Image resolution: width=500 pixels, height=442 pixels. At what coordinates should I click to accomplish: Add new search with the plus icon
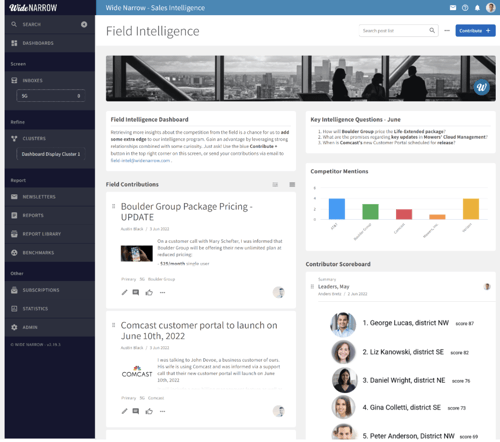84,24
